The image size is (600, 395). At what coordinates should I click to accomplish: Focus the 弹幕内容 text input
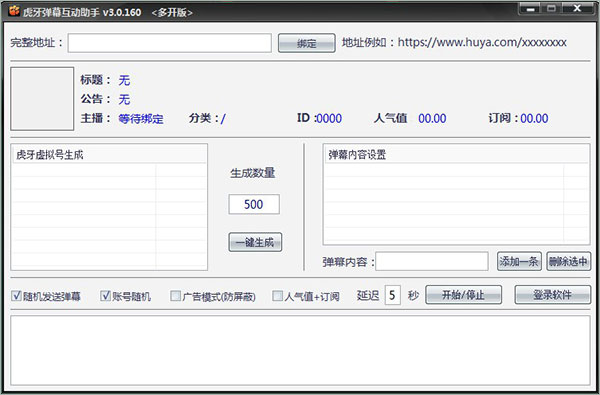pos(432,261)
